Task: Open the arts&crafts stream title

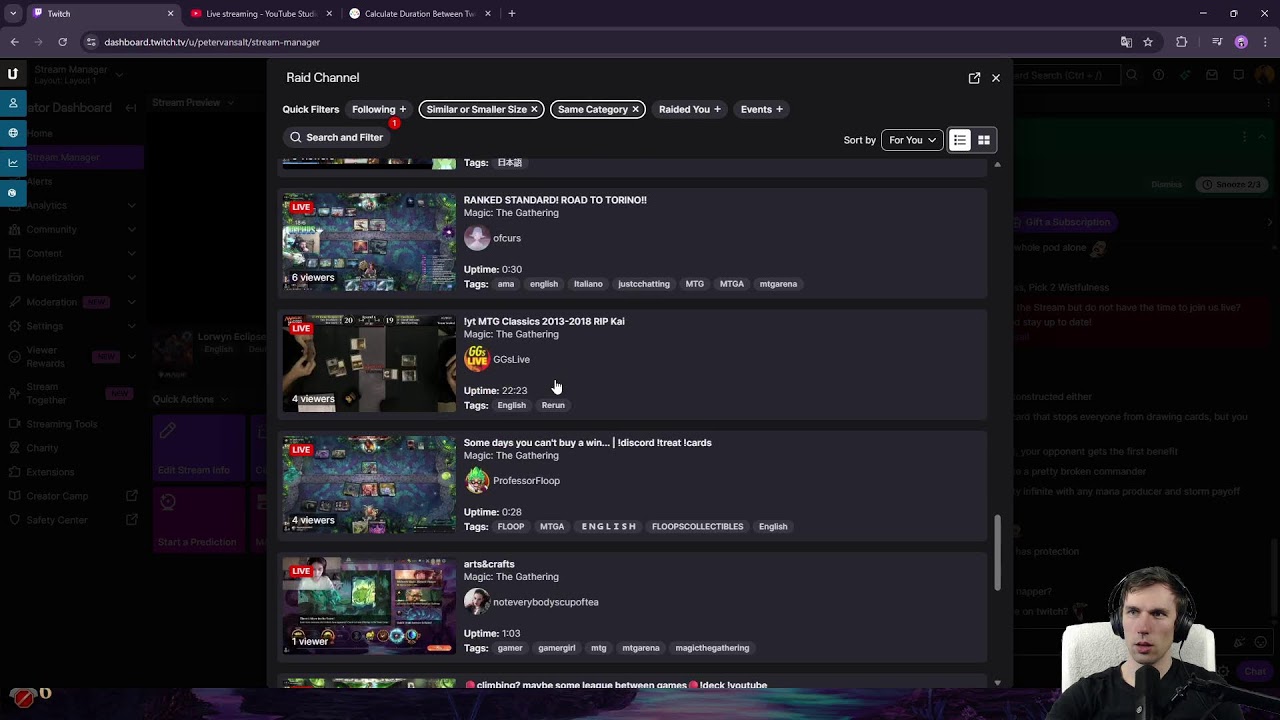Action: [x=489, y=564]
